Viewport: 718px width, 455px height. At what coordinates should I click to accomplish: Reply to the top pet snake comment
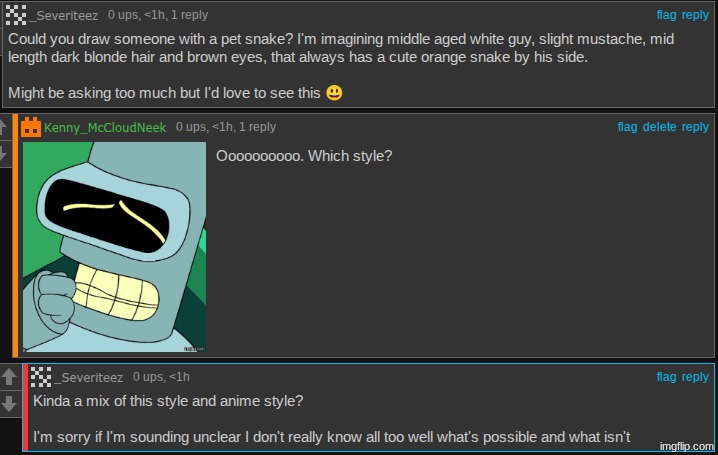695,15
